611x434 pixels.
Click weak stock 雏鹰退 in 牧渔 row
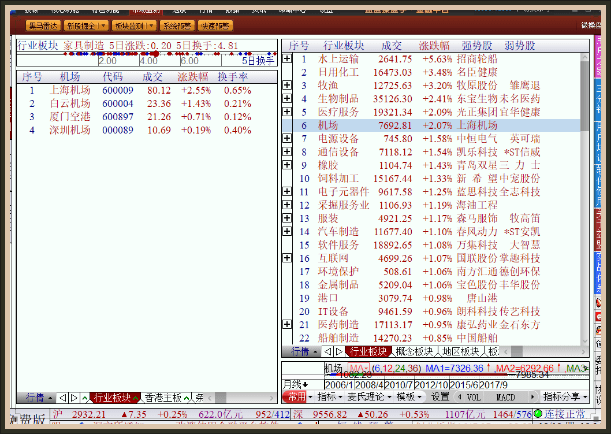pyautogui.click(x=524, y=85)
